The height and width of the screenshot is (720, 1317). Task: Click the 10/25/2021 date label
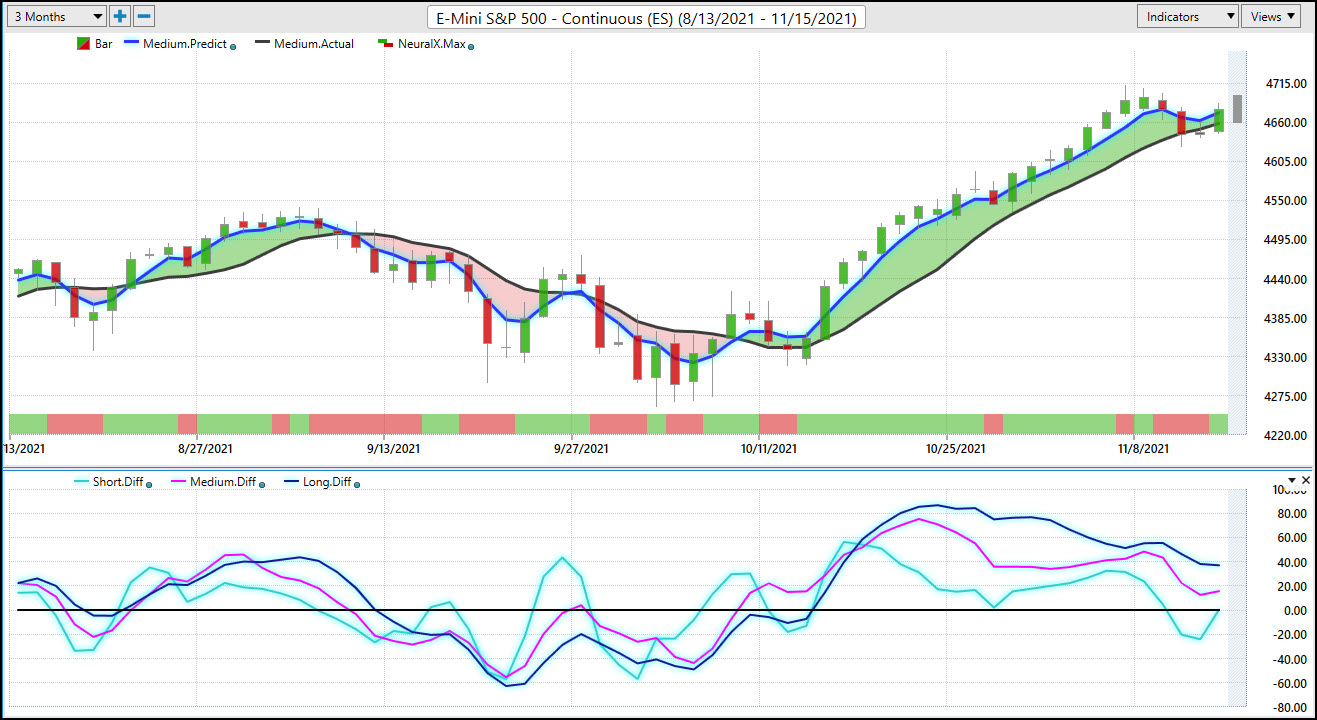point(956,450)
